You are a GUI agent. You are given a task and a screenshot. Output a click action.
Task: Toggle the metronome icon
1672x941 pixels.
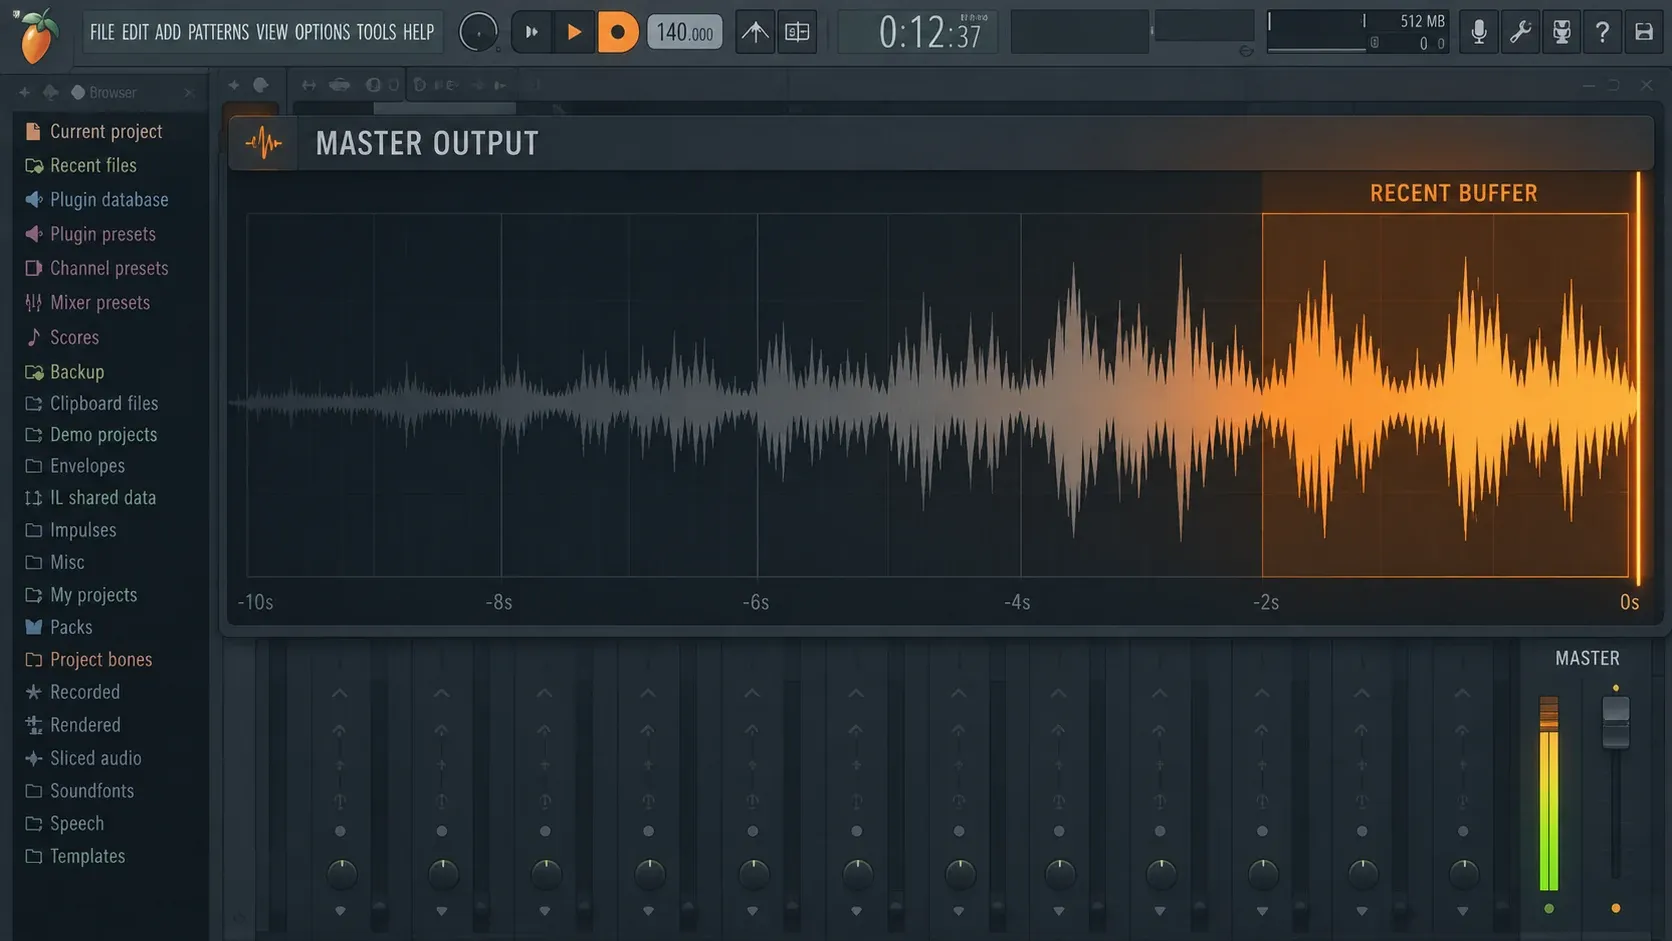click(755, 32)
